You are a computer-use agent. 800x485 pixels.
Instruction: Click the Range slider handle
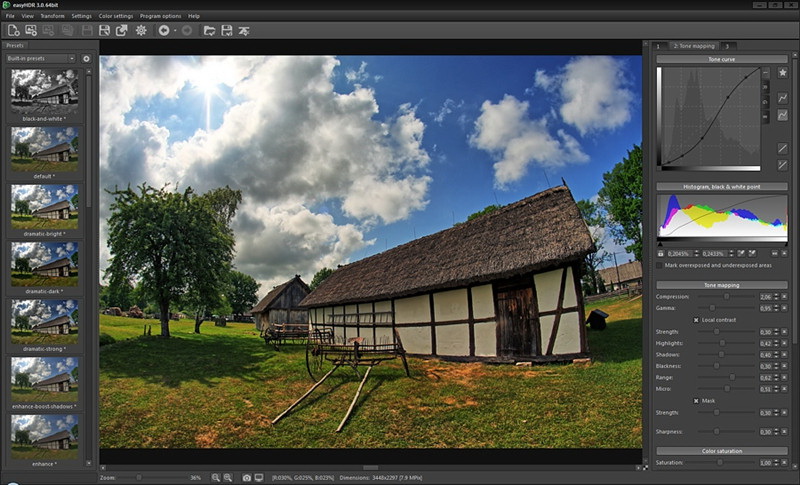click(732, 377)
